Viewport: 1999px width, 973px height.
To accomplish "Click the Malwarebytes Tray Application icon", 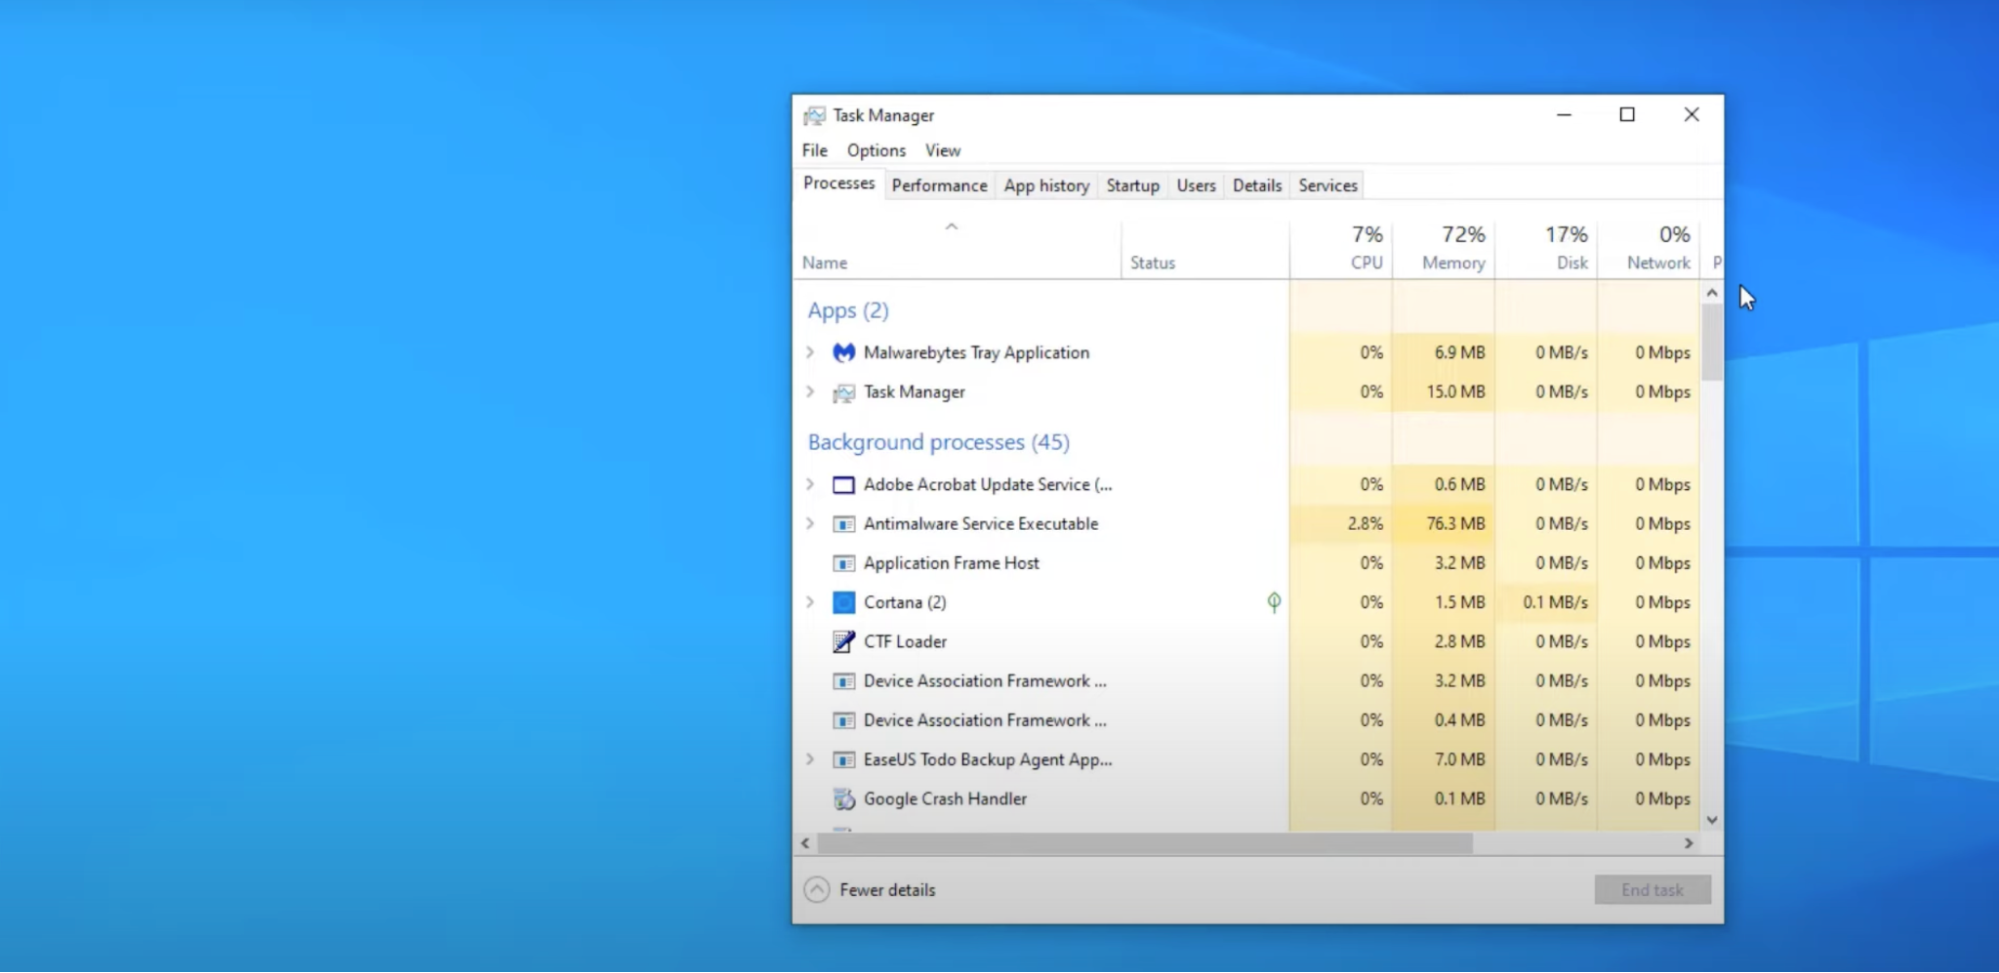I will click(x=844, y=352).
